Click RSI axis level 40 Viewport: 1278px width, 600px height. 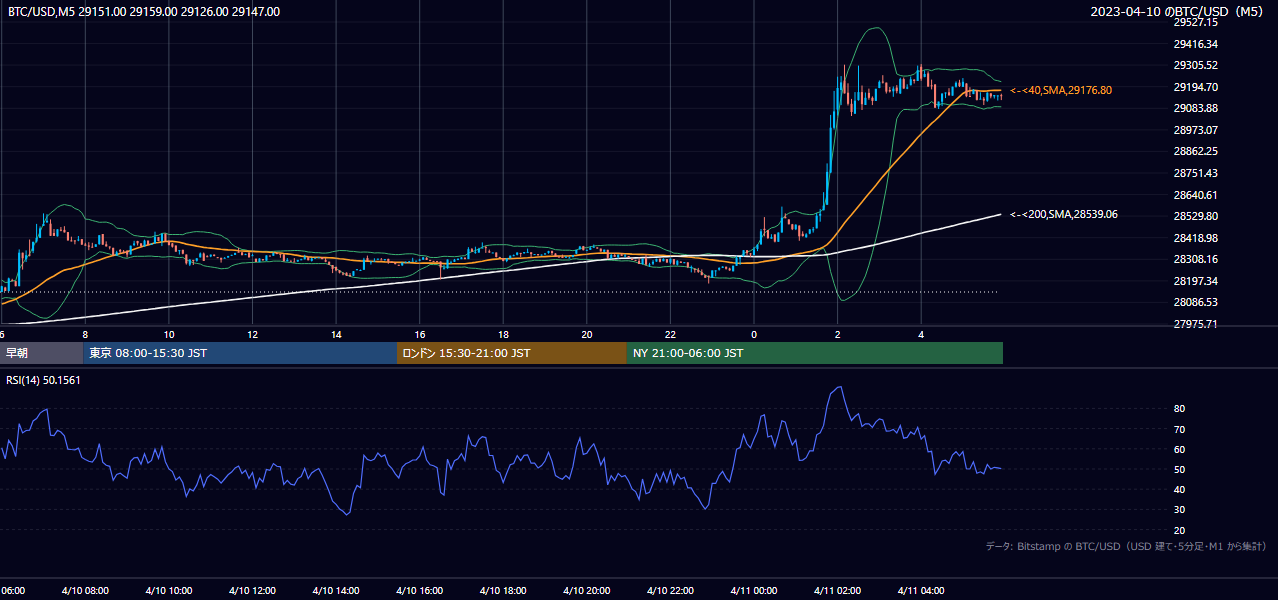pyautogui.click(x=1180, y=490)
